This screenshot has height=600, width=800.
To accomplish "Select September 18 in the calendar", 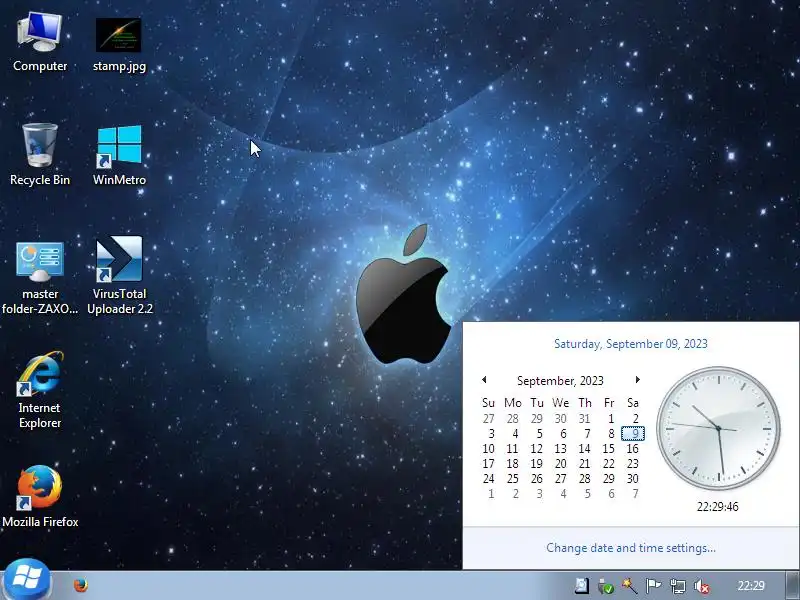I will pyautogui.click(x=513, y=464).
